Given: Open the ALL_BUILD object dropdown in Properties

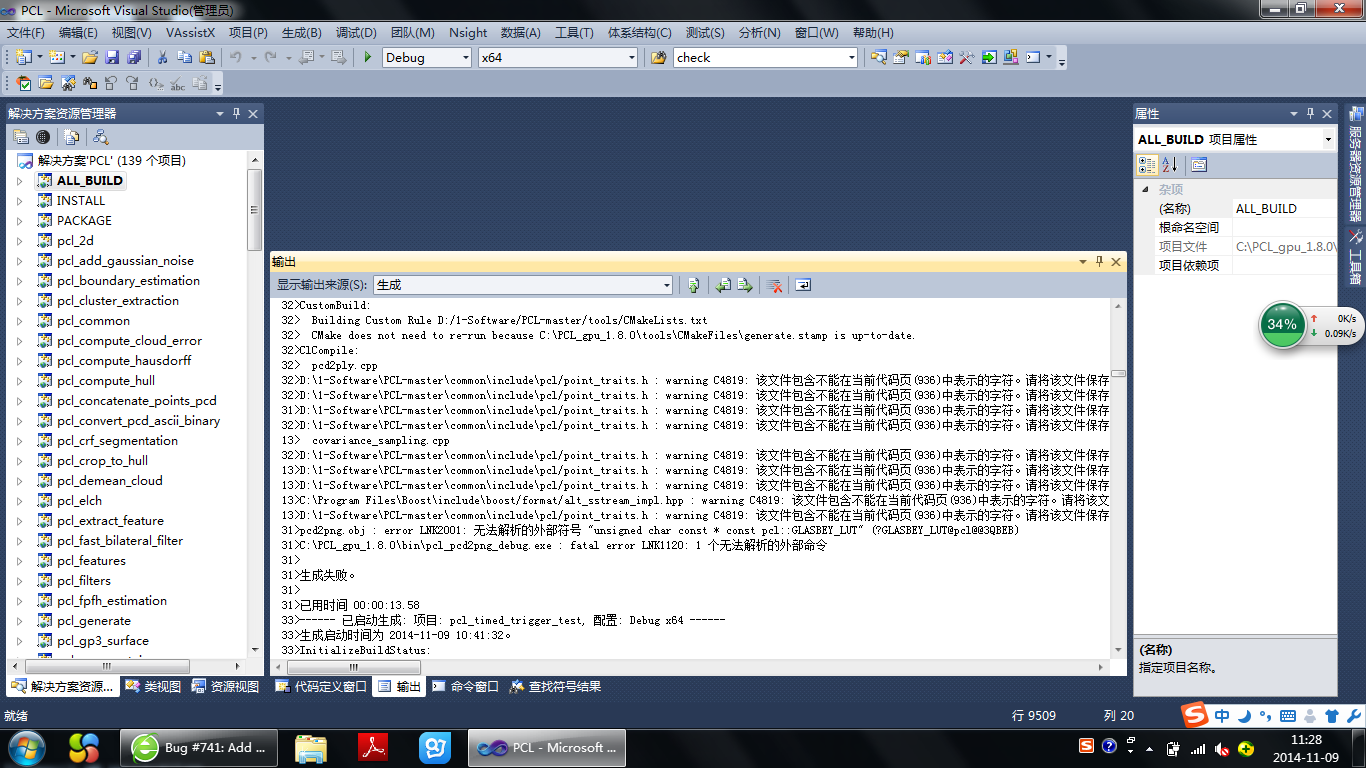Looking at the screenshot, I should (1328, 139).
